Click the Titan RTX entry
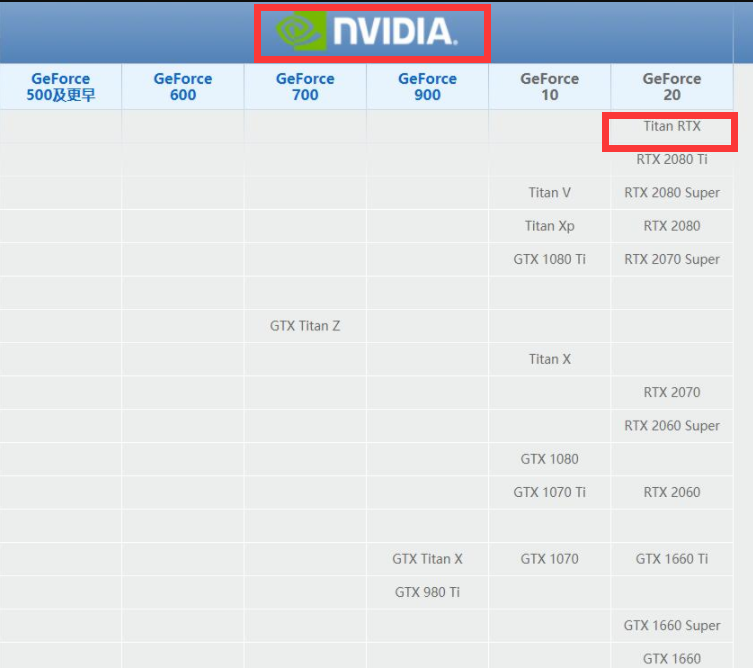This screenshot has width=753, height=668. pyautogui.click(x=672, y=127)
